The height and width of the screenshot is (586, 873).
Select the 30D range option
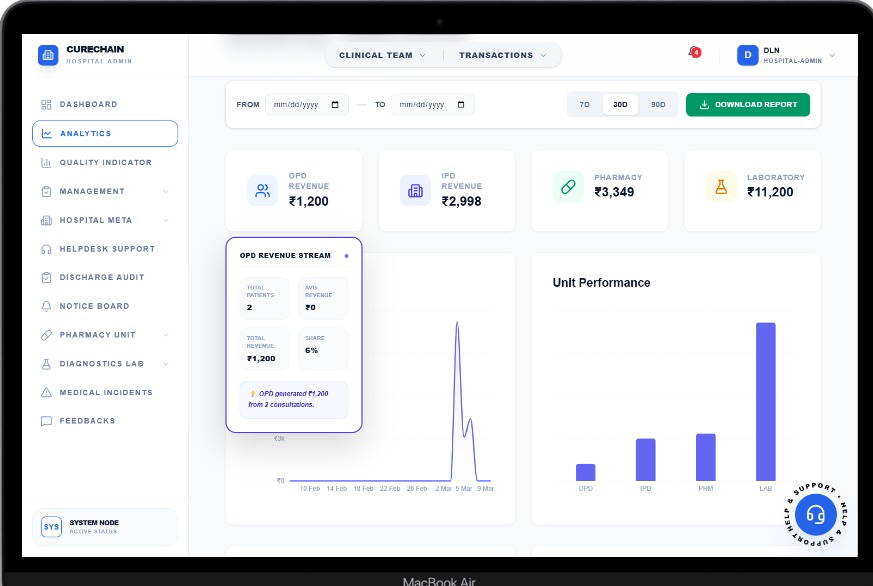620,104
